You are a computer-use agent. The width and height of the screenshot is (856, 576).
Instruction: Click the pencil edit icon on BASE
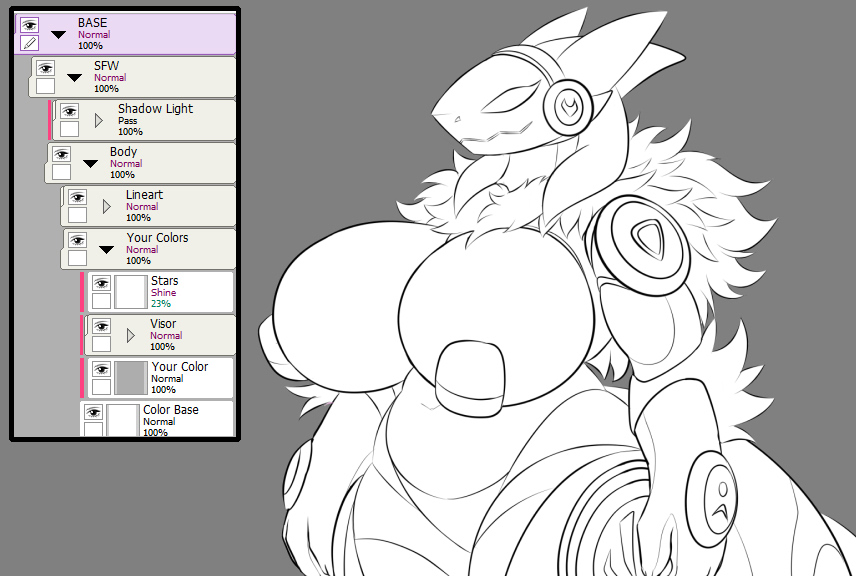[29, 43]
